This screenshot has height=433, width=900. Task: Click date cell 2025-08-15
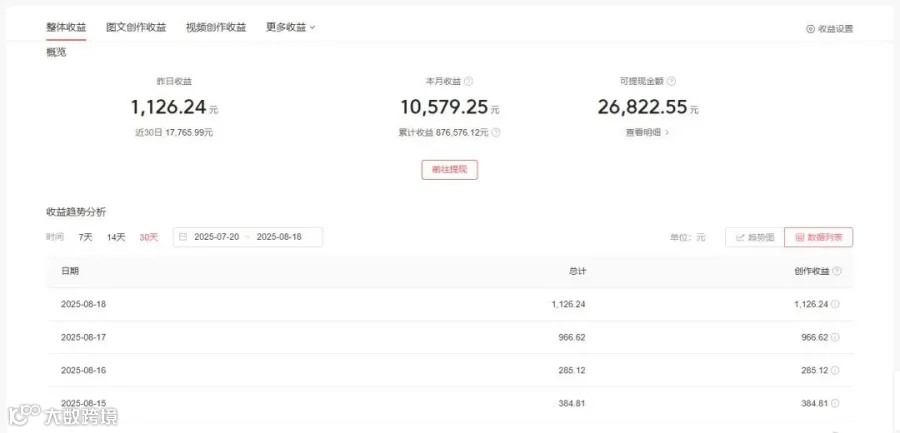tap(83, 404)
